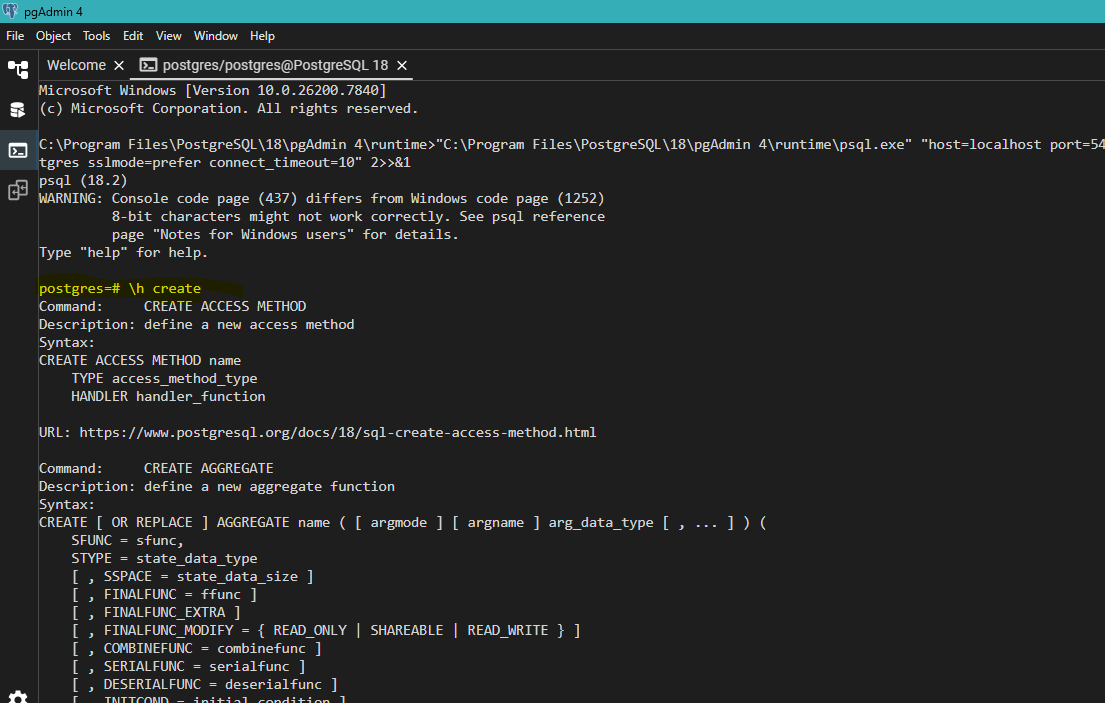
Task: Open the Schema Diff workspace icon
Action: coord(18,190)
